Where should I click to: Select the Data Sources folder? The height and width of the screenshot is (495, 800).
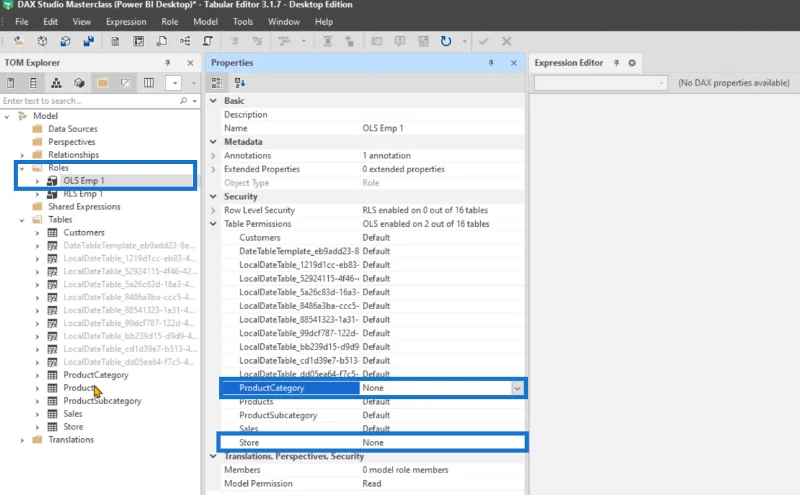[72, 129]
